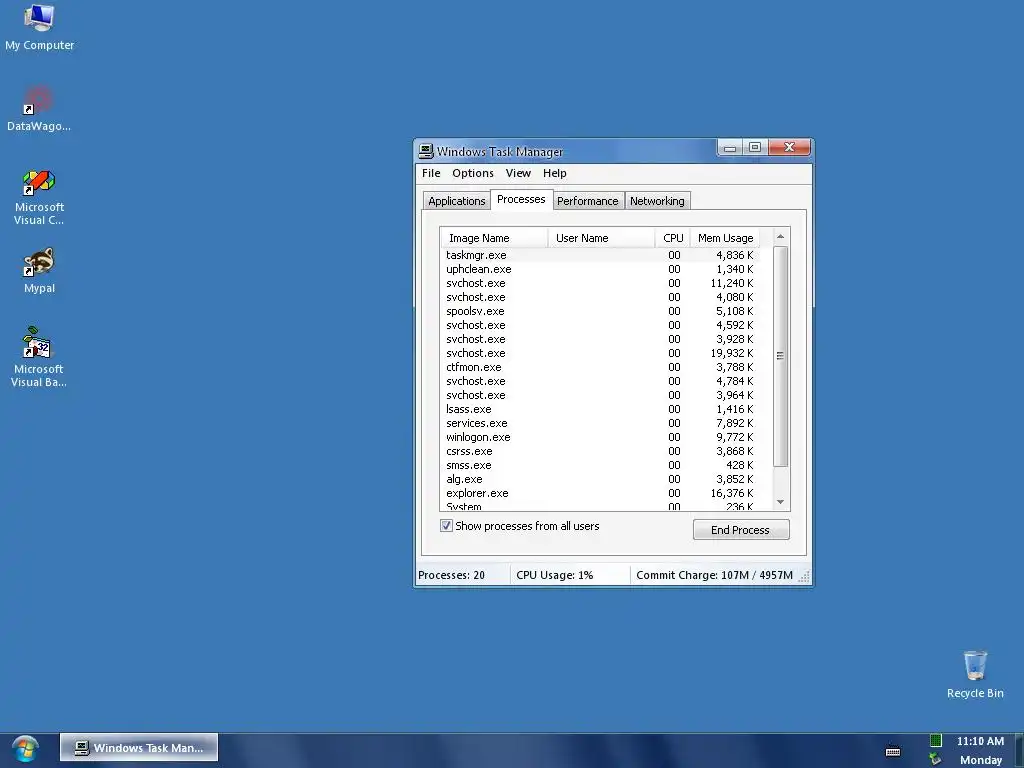Click the process list scroll up arrow
Viewport: 1024px width, 768px height.
[x=780, y=236]
